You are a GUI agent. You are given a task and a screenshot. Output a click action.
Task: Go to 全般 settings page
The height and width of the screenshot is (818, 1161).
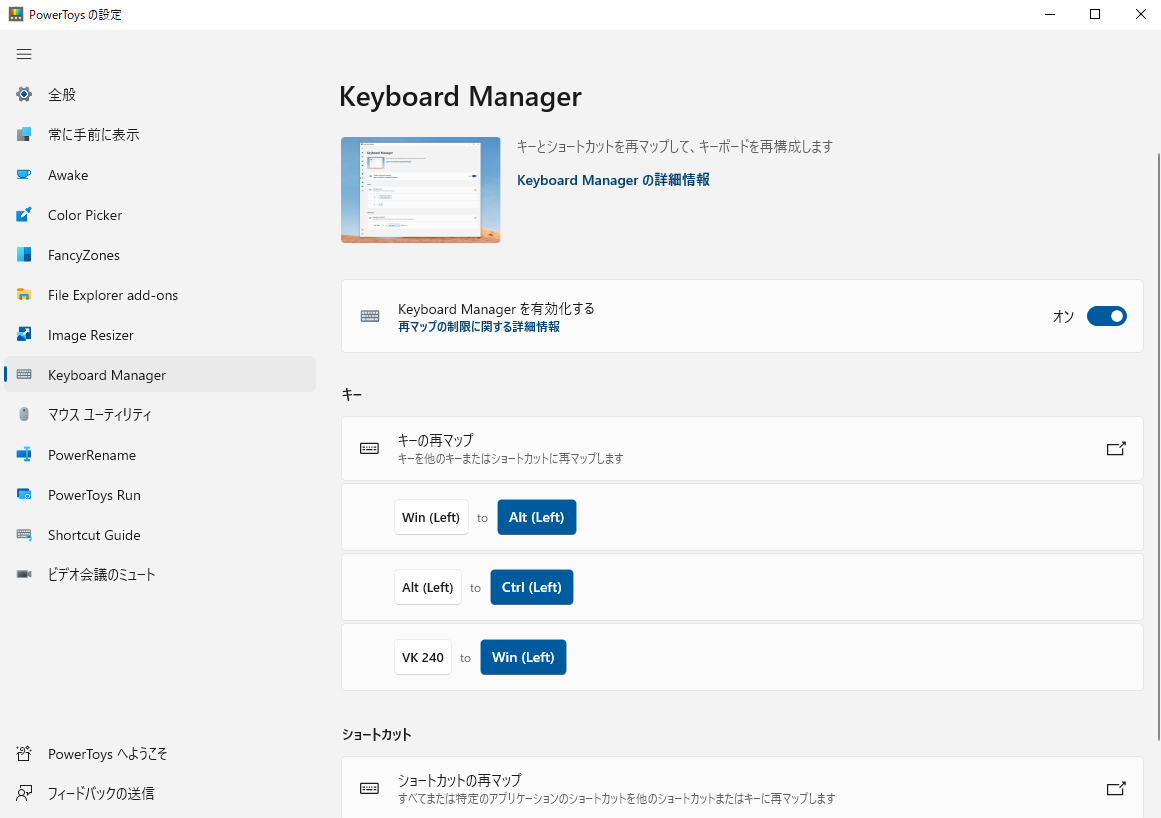coord(160,94)
